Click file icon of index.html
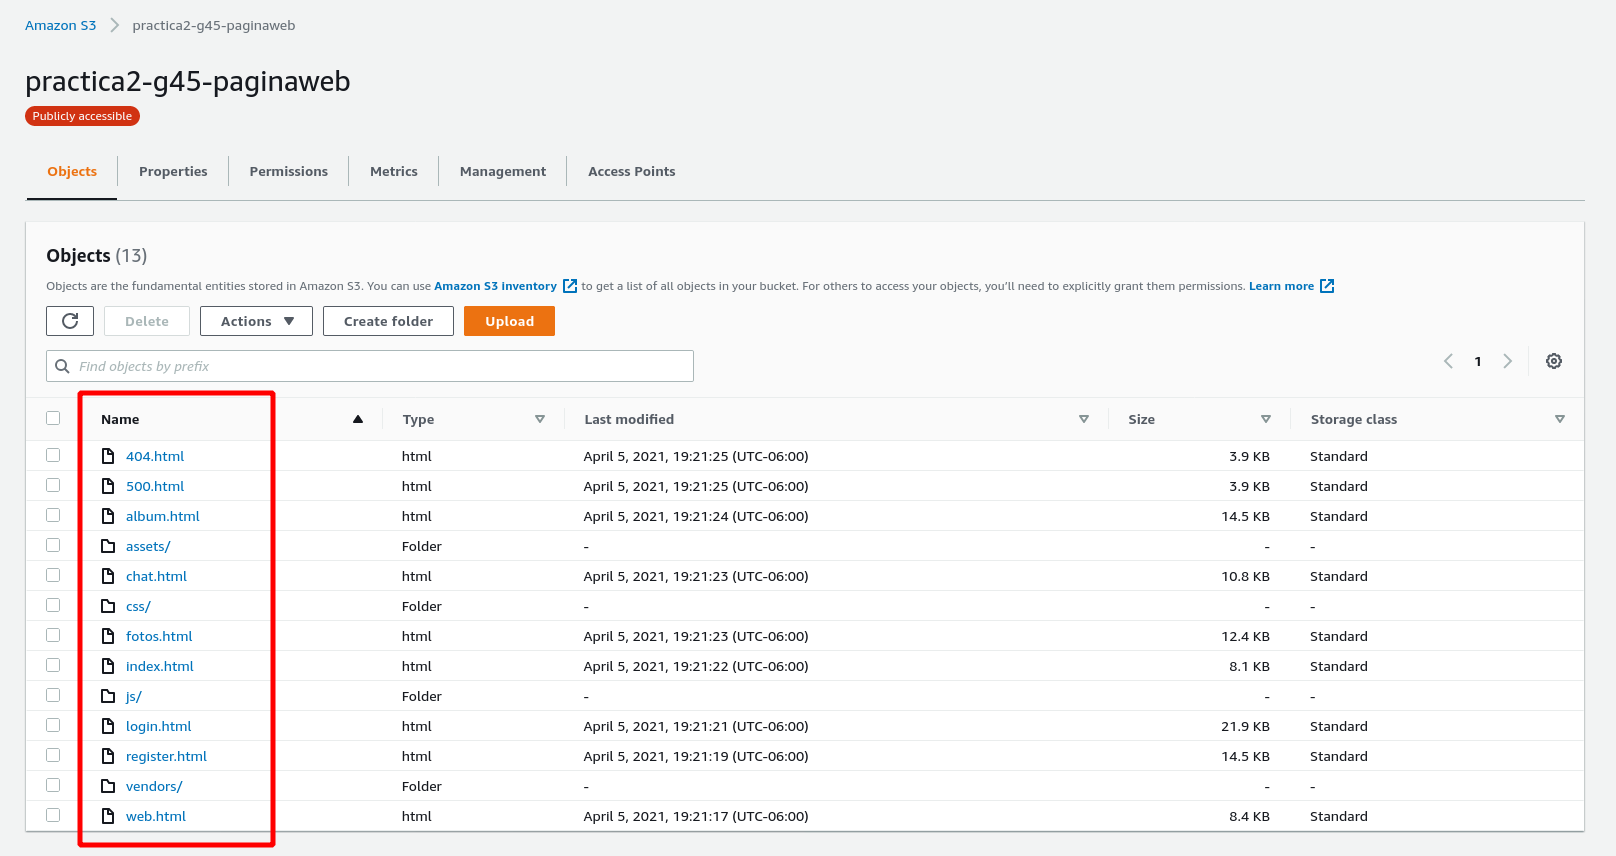 click(x=108, y=666)
